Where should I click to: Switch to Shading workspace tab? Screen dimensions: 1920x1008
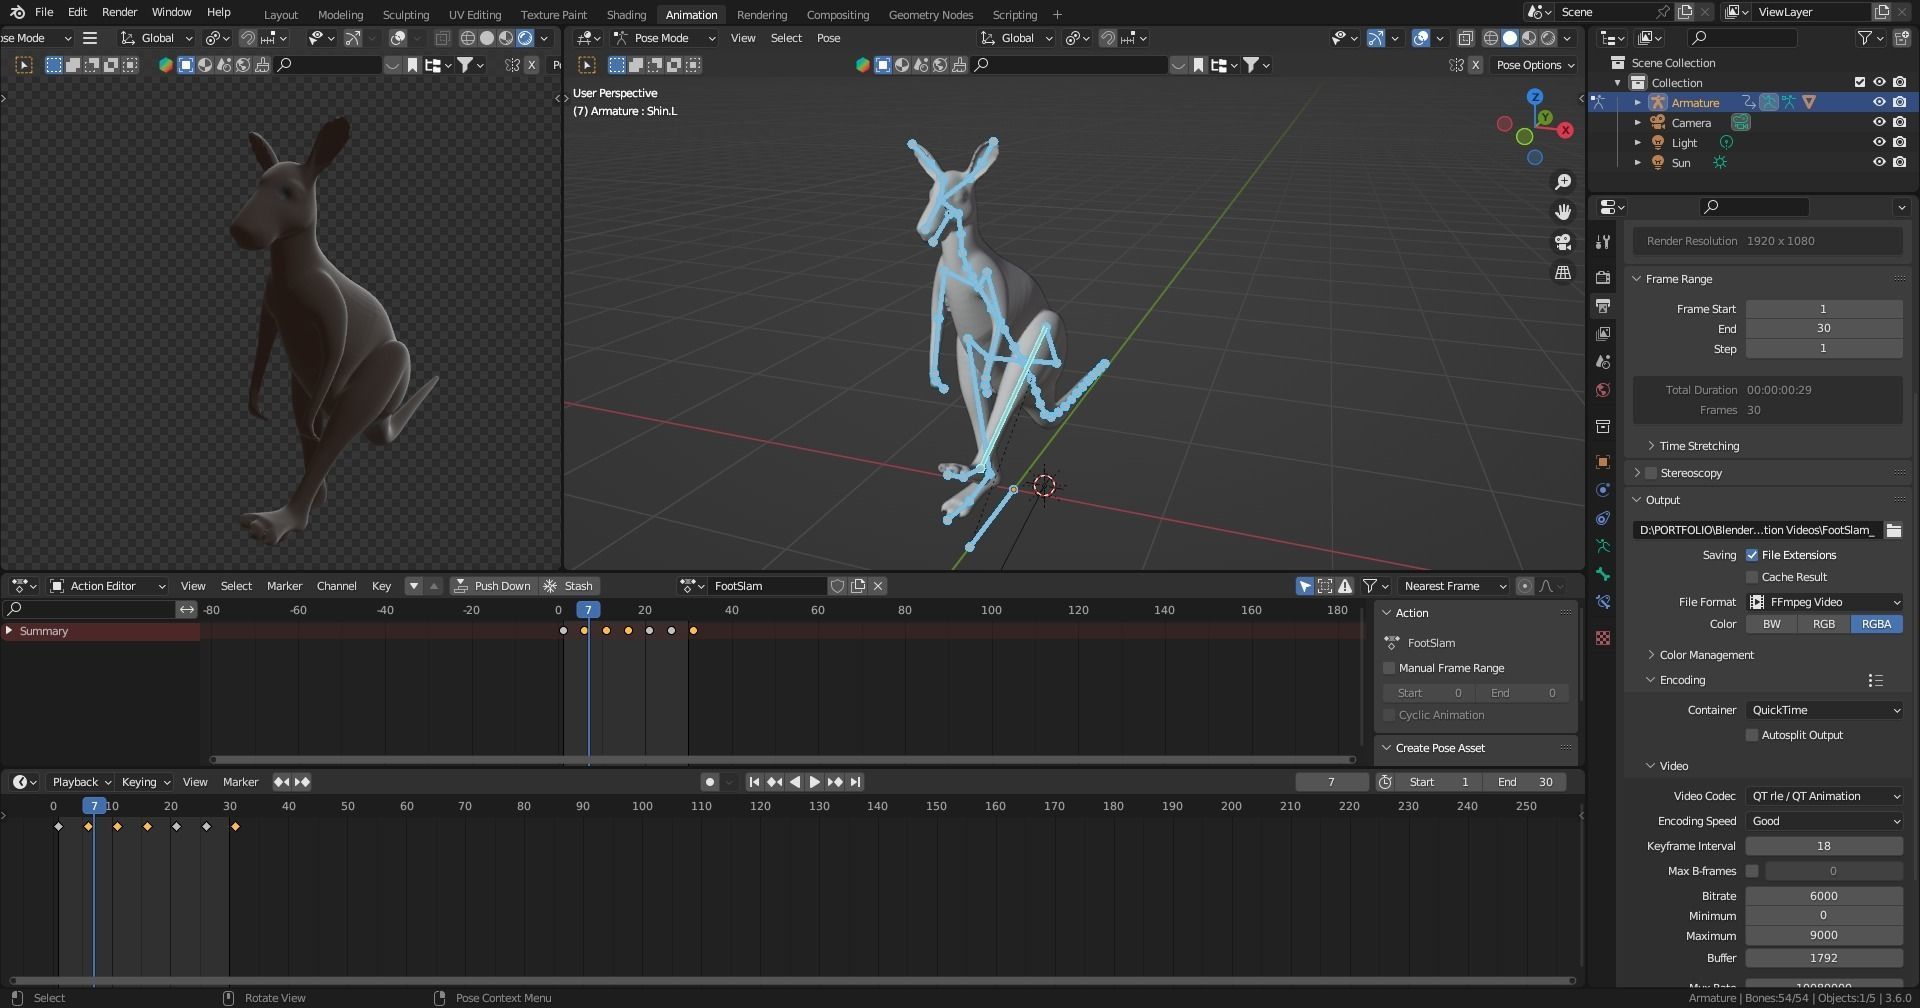(x=626, y=15)
